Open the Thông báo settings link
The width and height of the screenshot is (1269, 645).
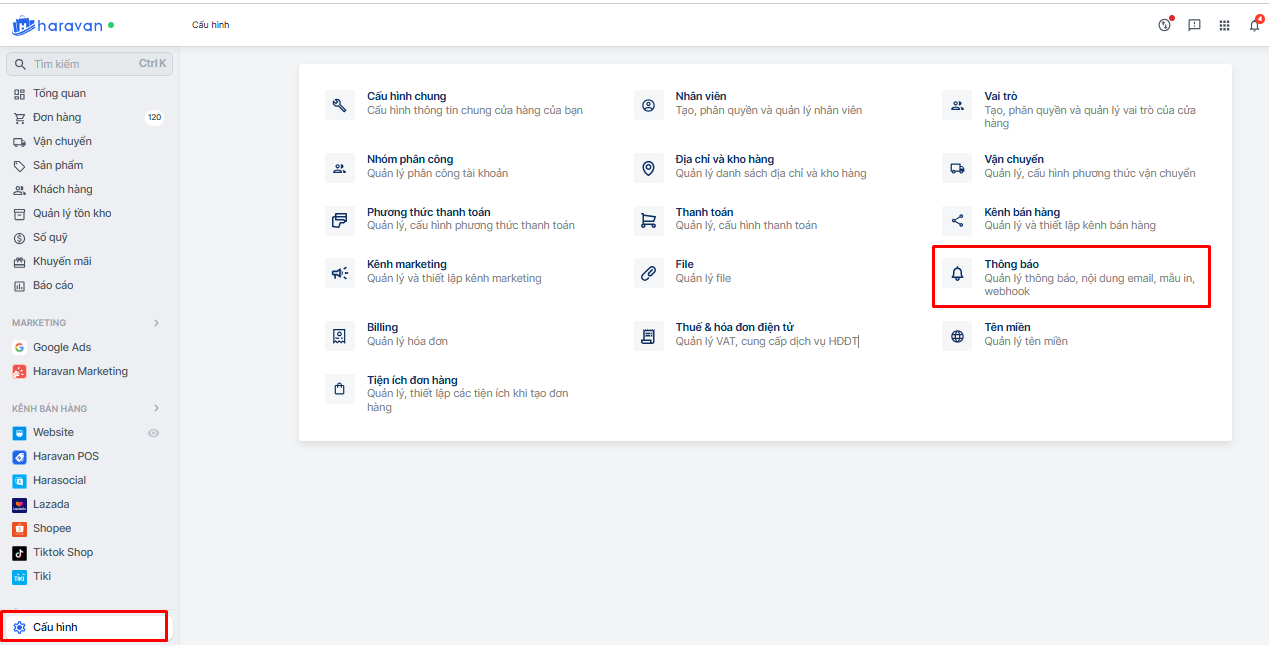click(1011, 264)
